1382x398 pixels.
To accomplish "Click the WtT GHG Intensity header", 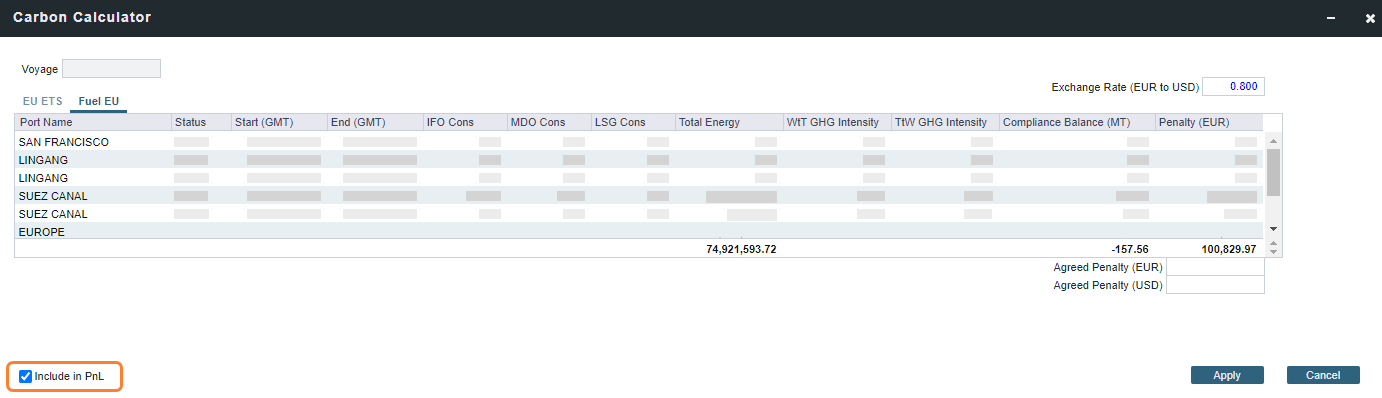I will click(837, 122).
